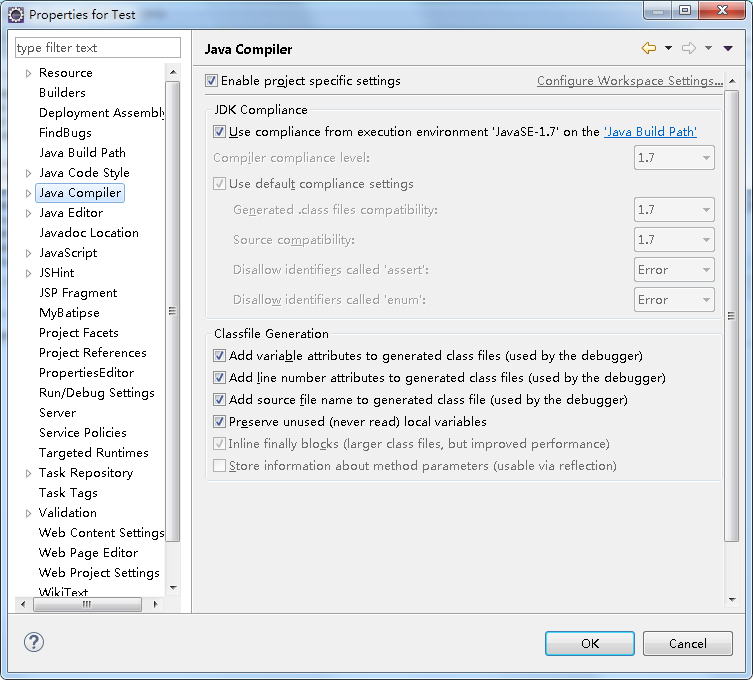
Task: Expand the Java Editor node
Action: pos(28,213)
